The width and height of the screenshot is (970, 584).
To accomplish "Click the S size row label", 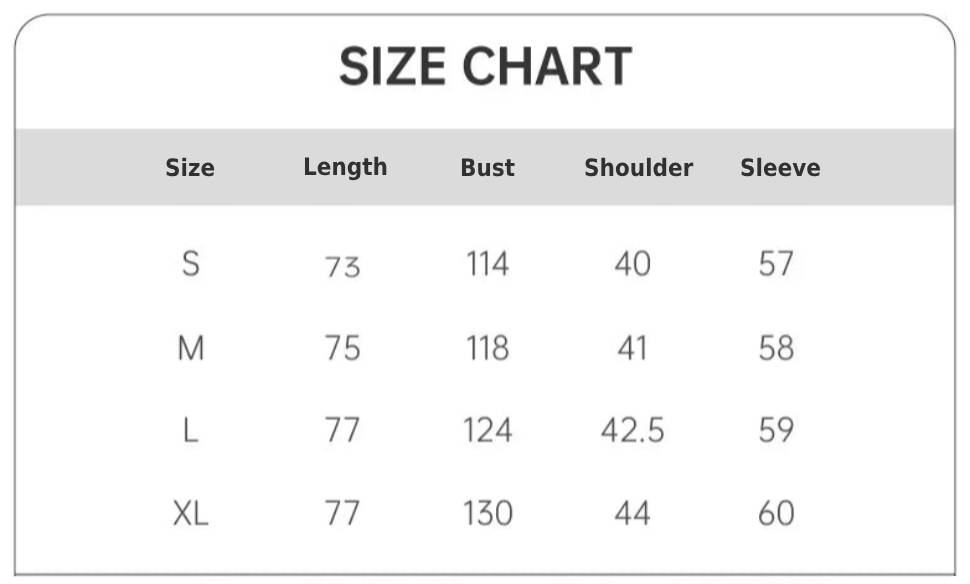I will coord(190,264).
